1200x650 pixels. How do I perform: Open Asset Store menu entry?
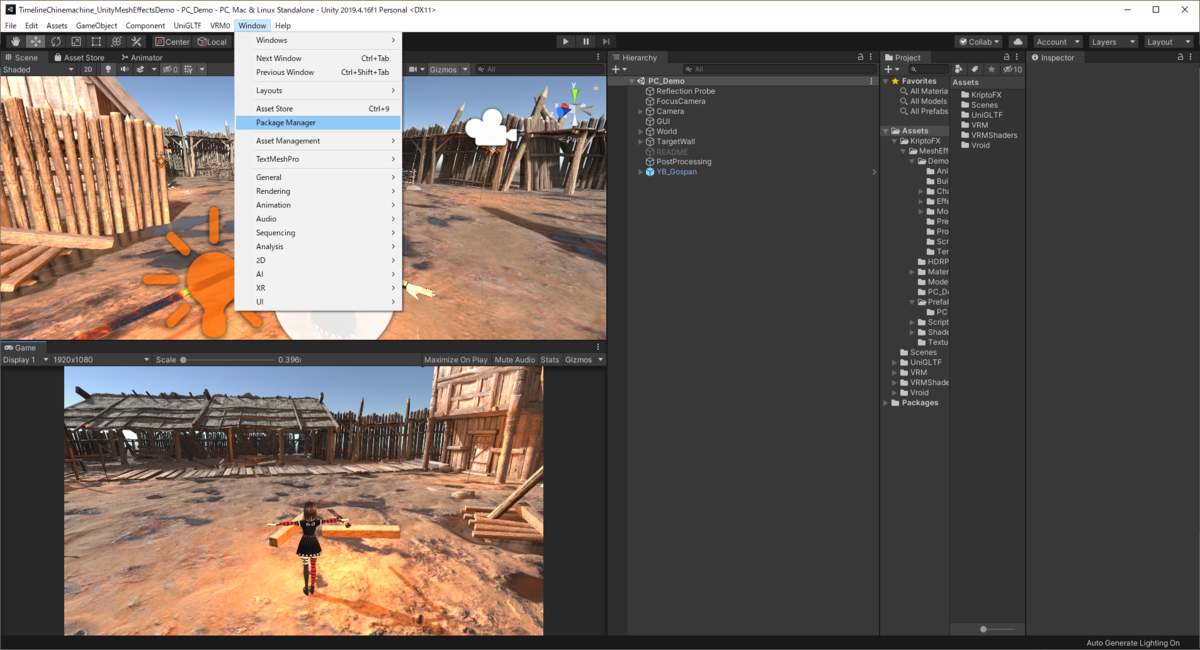(x=318, y=109)
